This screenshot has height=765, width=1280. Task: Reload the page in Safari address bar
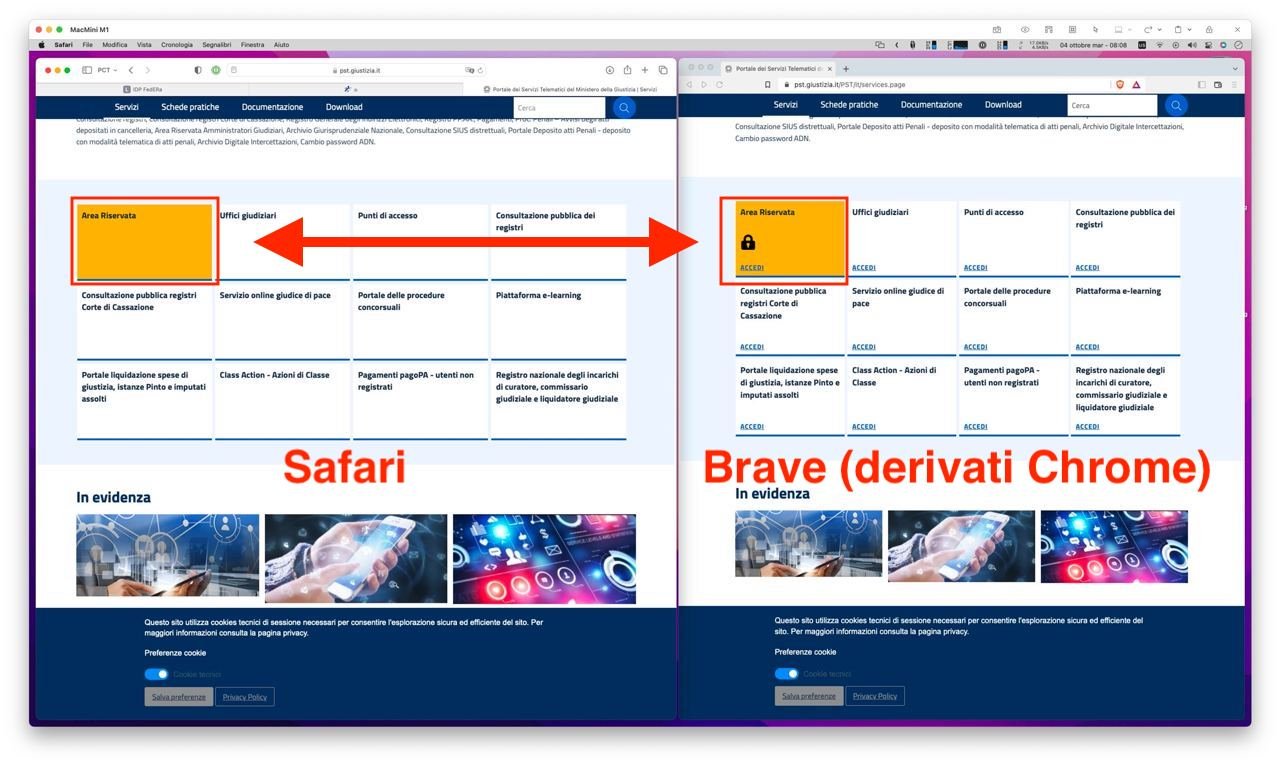[481, 70]
